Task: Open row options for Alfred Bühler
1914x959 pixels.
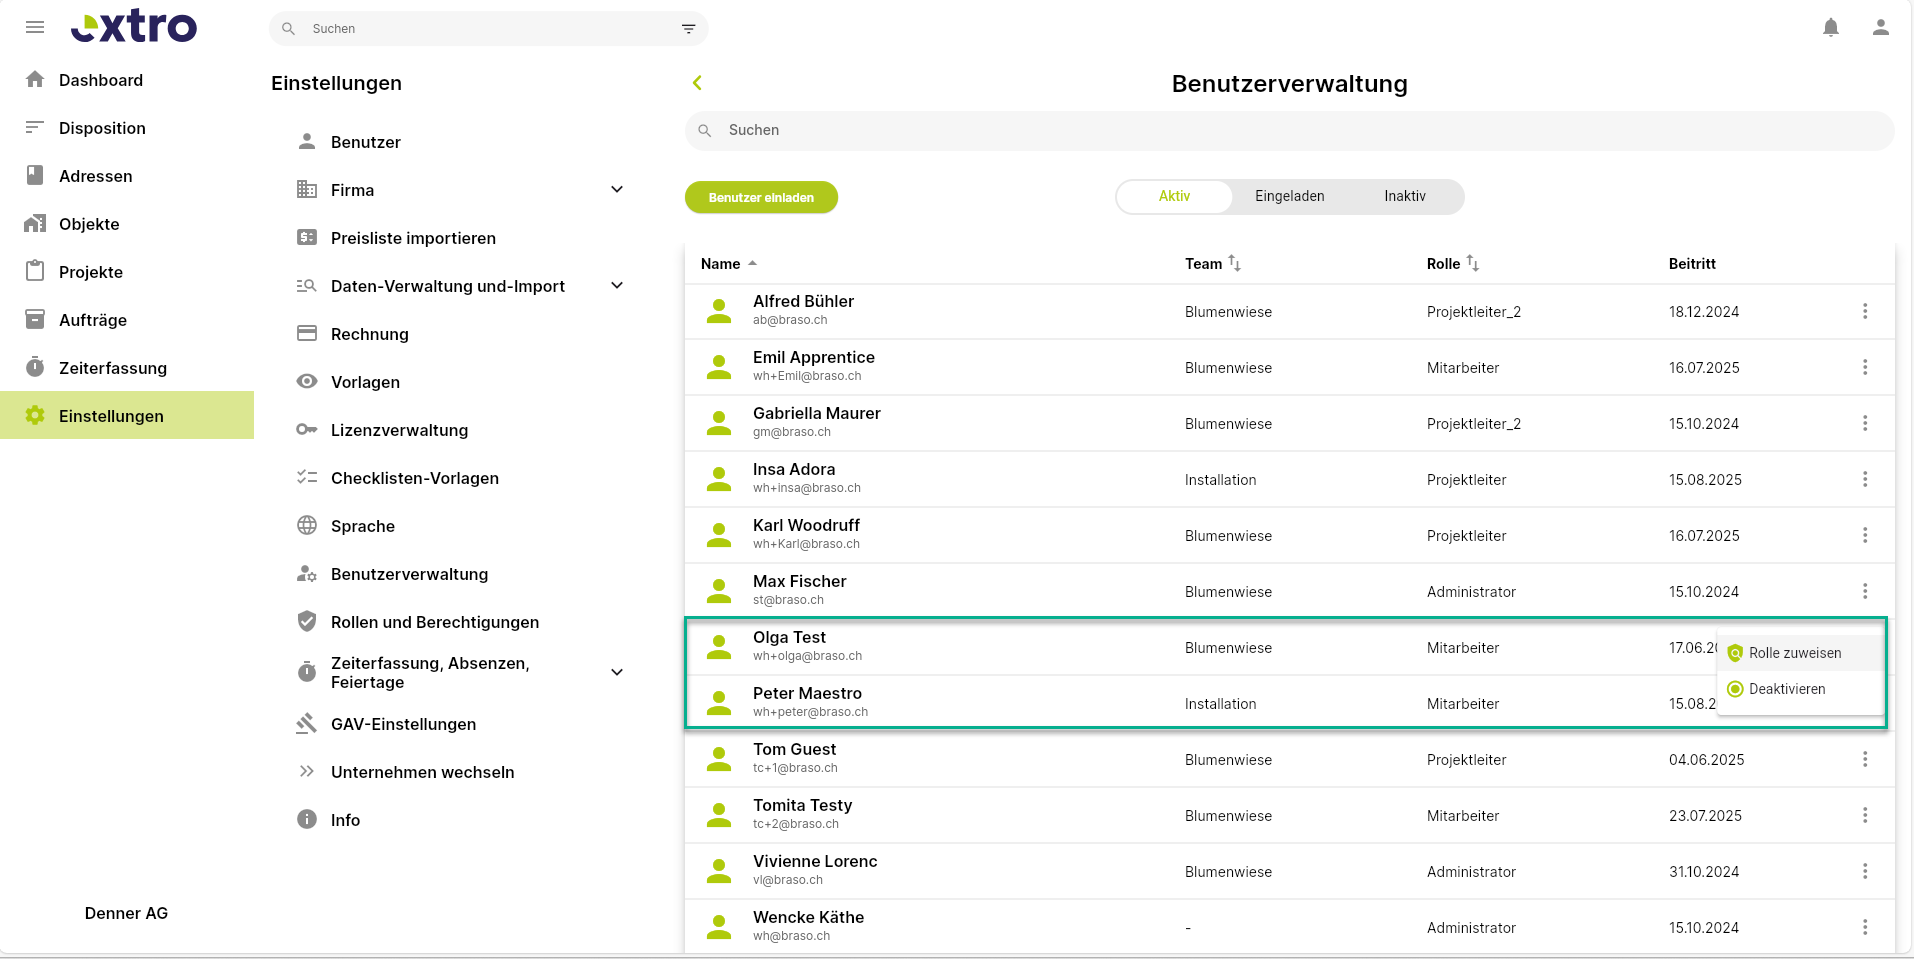Action: point(1865,311)
